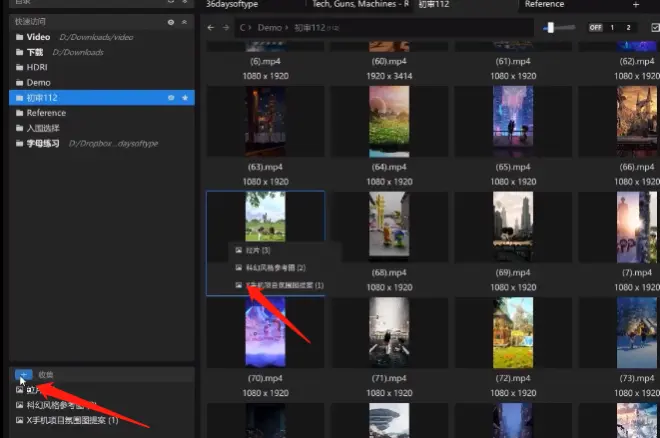Screen dimensions: 660x438
Task: Go forward with the right arrow
Action: pyautogui.click(x=226, y=28)
